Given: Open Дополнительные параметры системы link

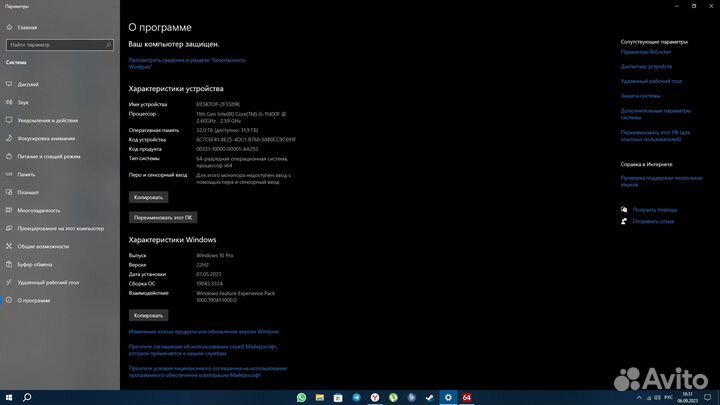Looking at the screenshot, I should pos(656,114).
